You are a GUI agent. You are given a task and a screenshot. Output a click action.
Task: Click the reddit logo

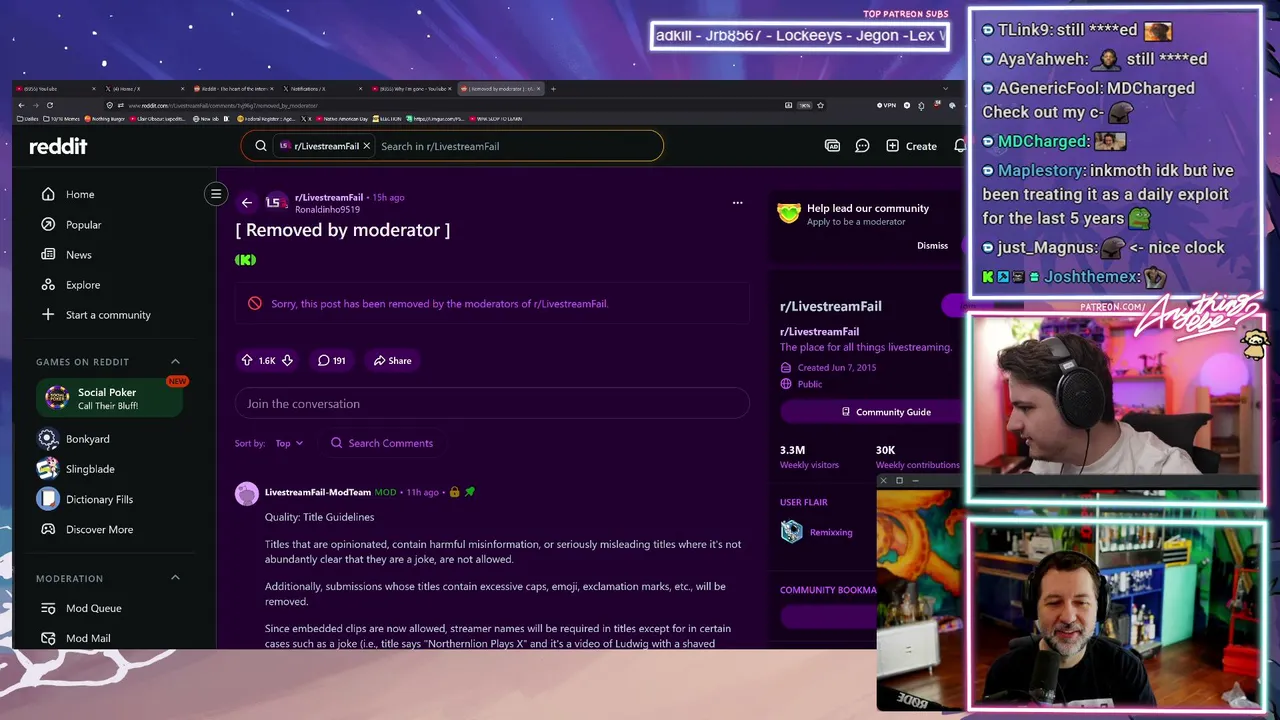(x=58, y=146)
